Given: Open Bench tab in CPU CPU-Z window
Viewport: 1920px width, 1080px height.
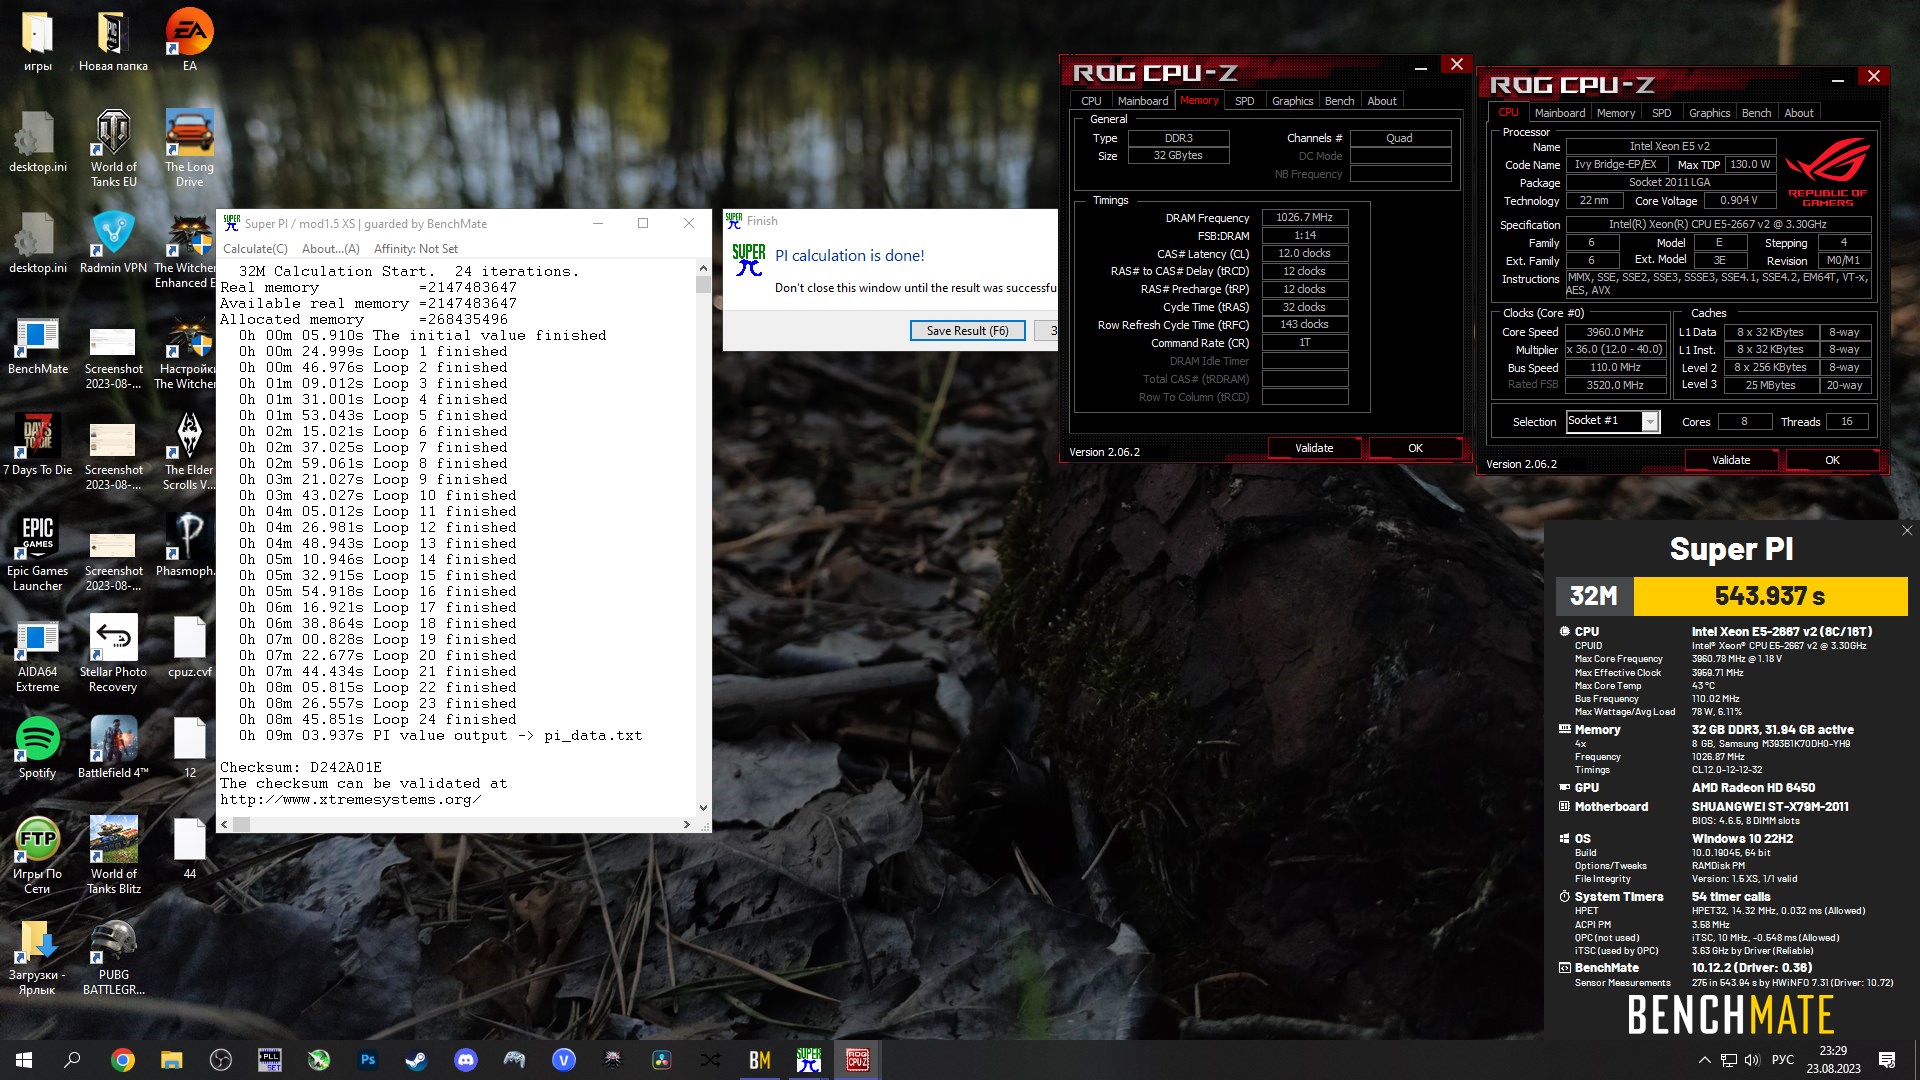Looking at the screenshot, I should (x=1756, y=113).
